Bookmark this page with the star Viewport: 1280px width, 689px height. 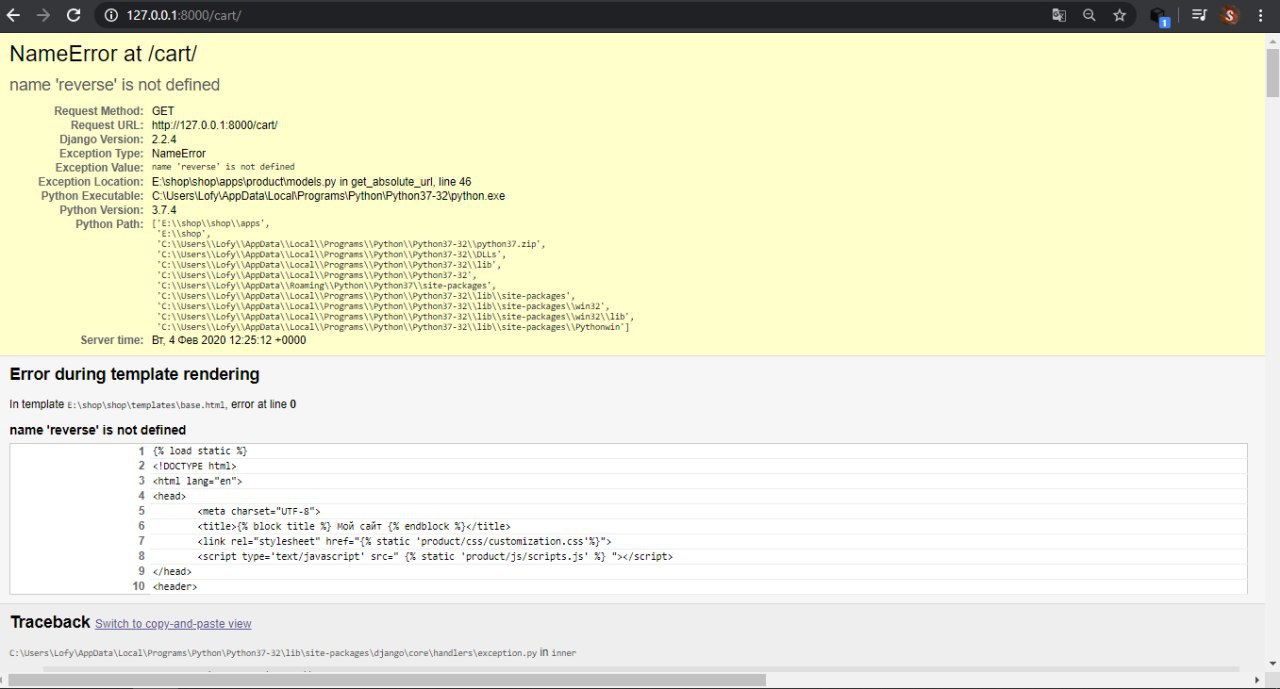click(x=1119, y=15)
